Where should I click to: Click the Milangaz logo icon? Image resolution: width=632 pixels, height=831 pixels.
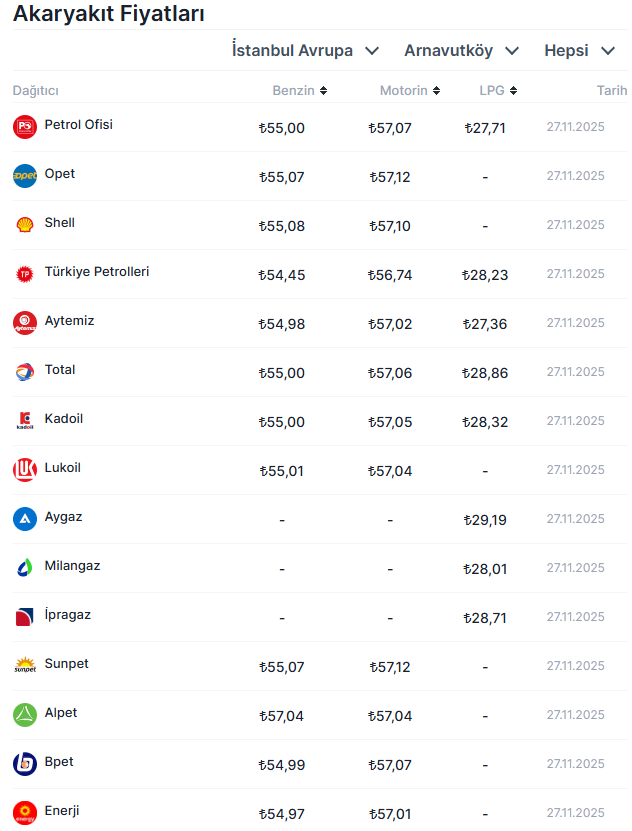25,568
